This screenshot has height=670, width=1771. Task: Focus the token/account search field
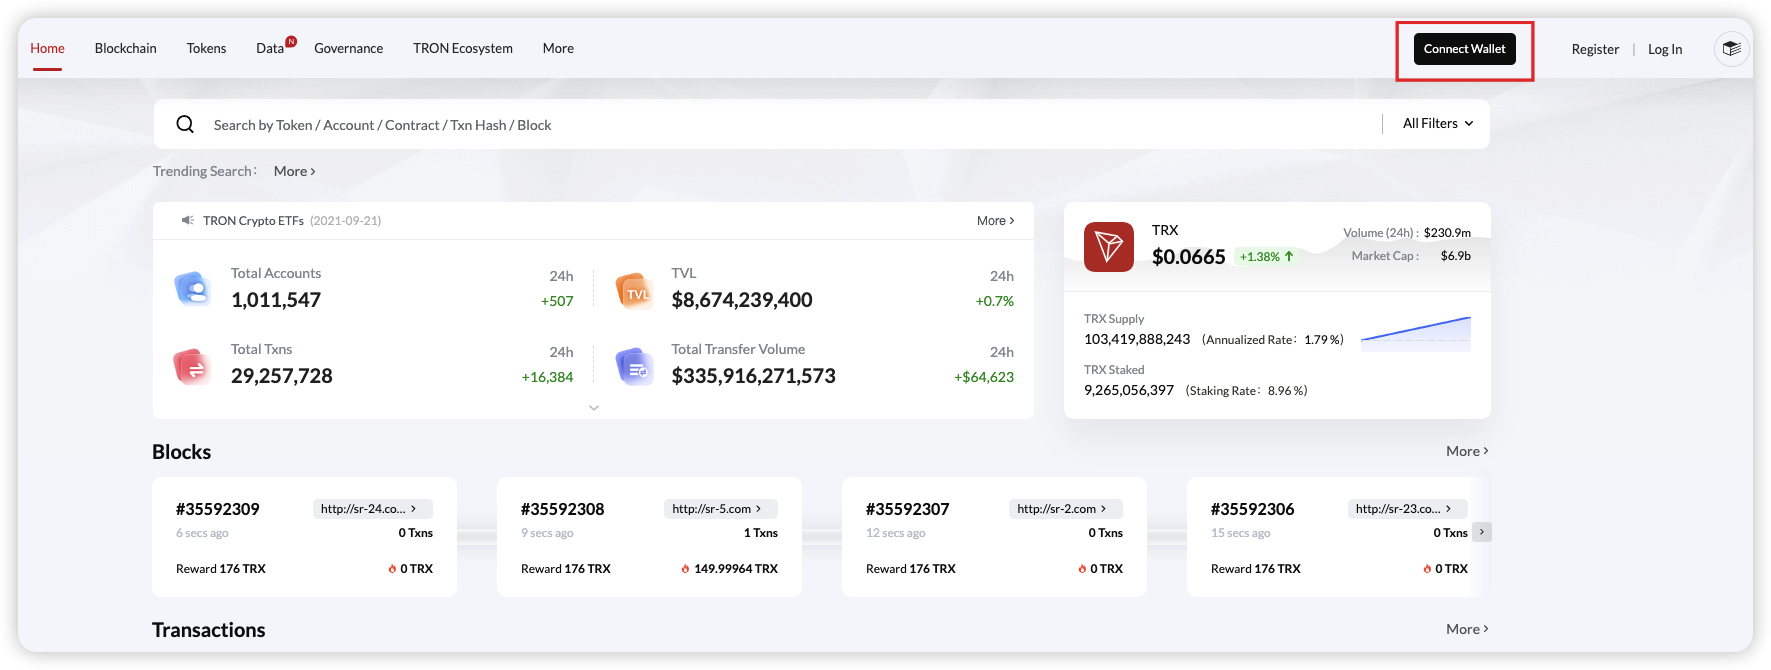tap(780, 125)
